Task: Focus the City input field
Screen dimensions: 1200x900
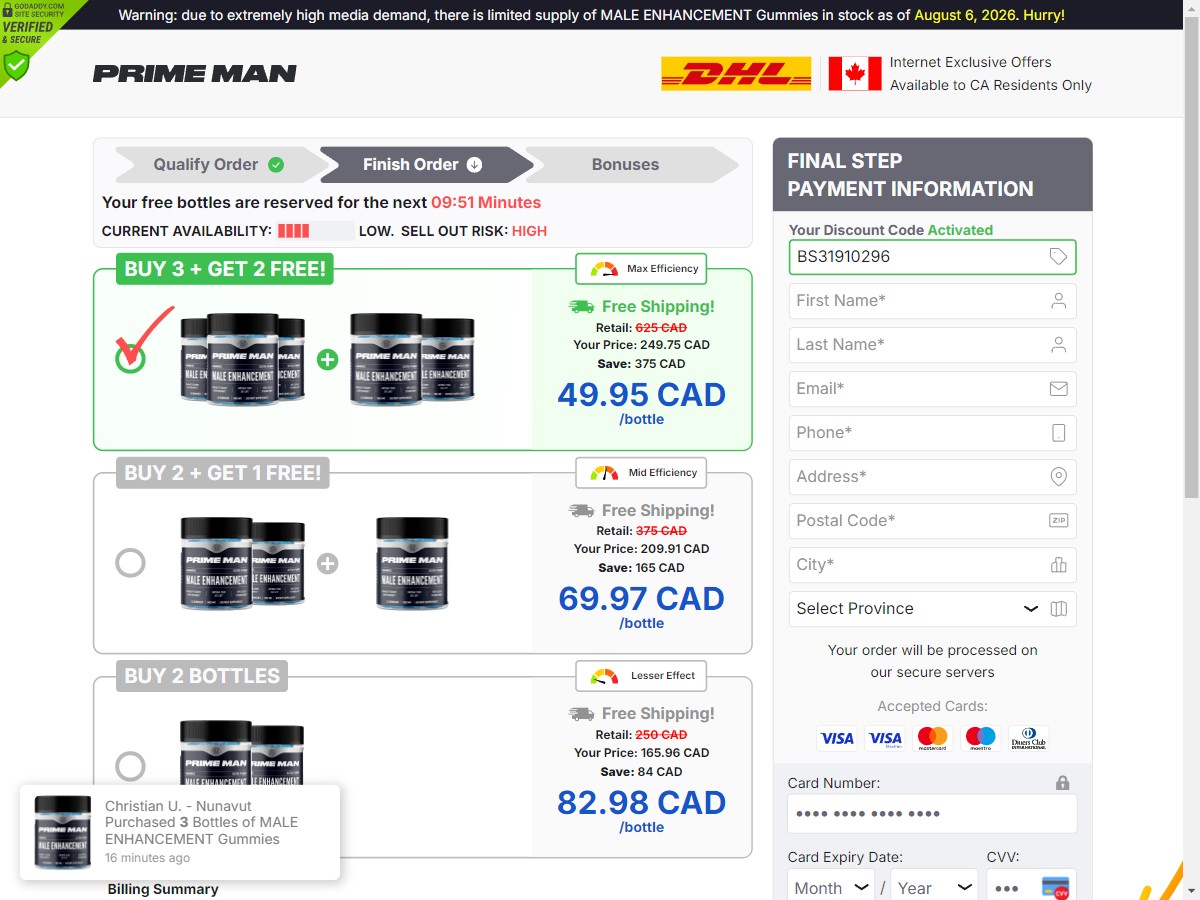Action: (x=932, y=565)
